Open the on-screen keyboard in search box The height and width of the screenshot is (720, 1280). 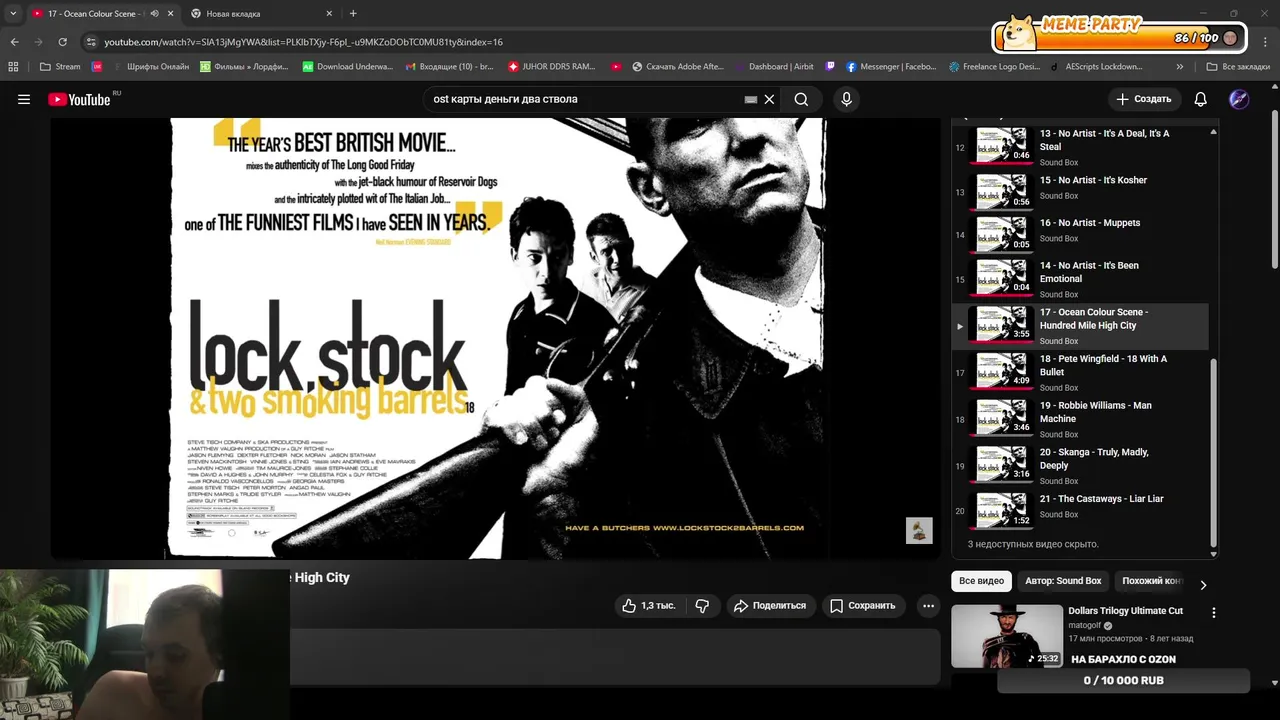pyautogui.click(x=751, y=99)
